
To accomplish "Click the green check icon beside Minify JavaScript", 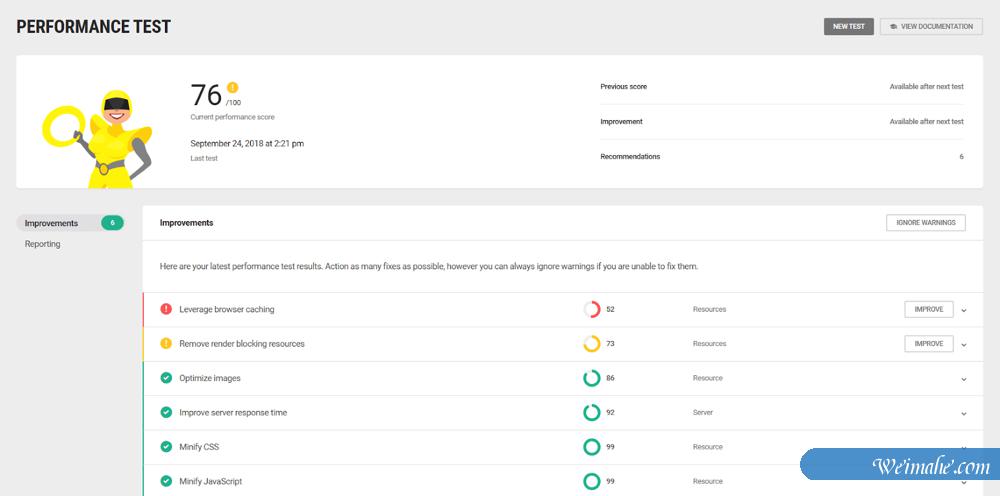I will 166,481.
